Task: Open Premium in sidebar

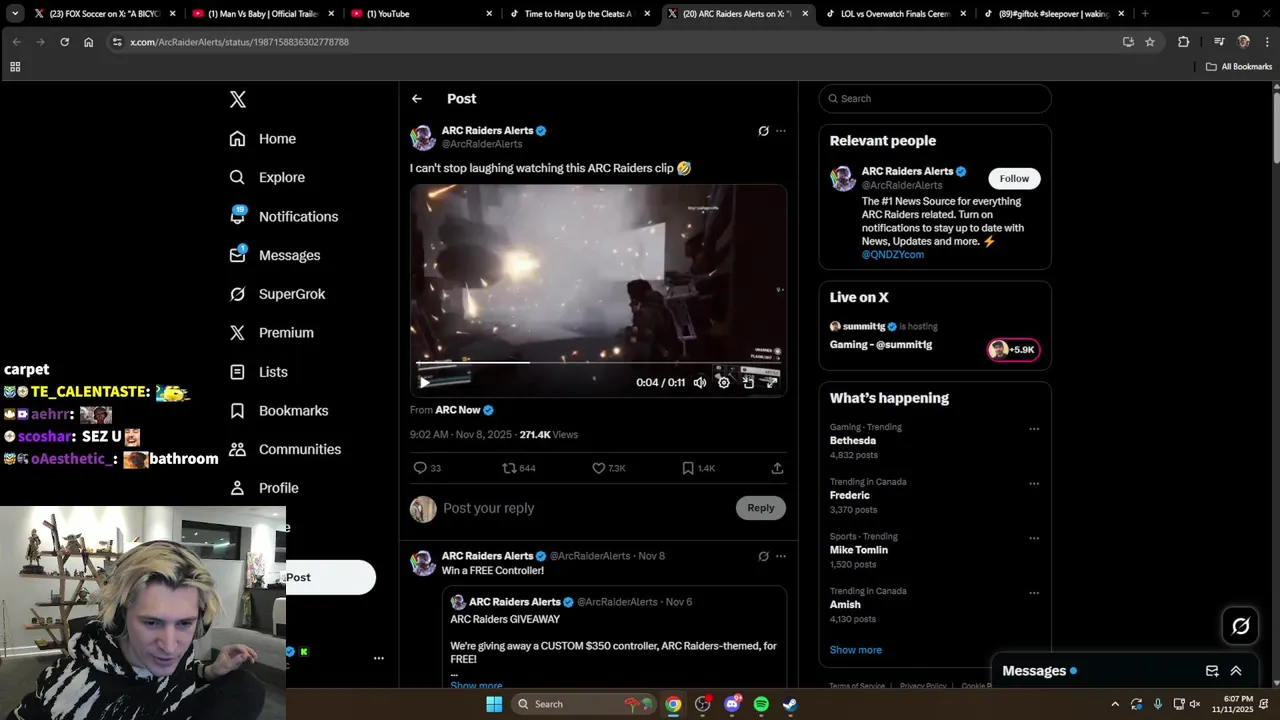Action: click(x=271, y=333)
